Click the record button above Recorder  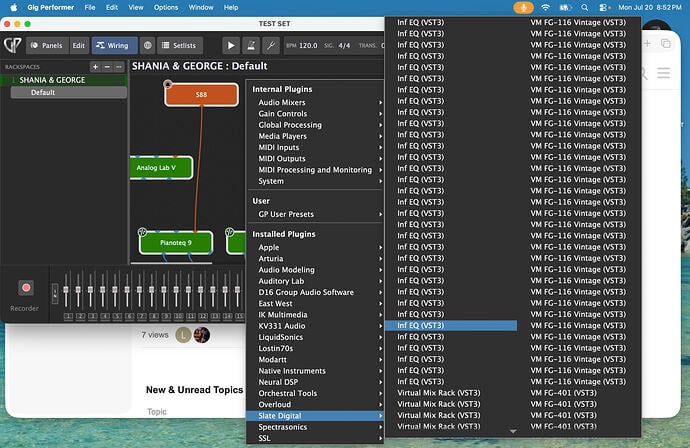tap(26, 288)
